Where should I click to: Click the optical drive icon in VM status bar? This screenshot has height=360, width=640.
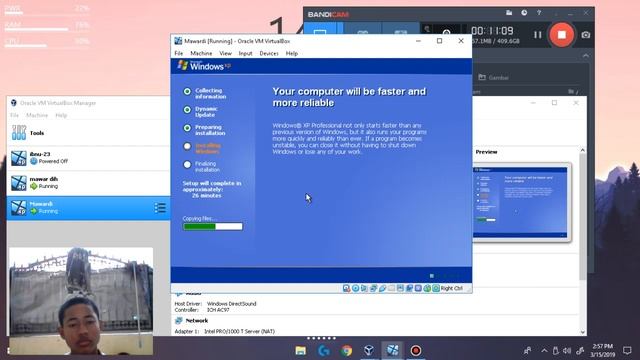tap(356, 288)
